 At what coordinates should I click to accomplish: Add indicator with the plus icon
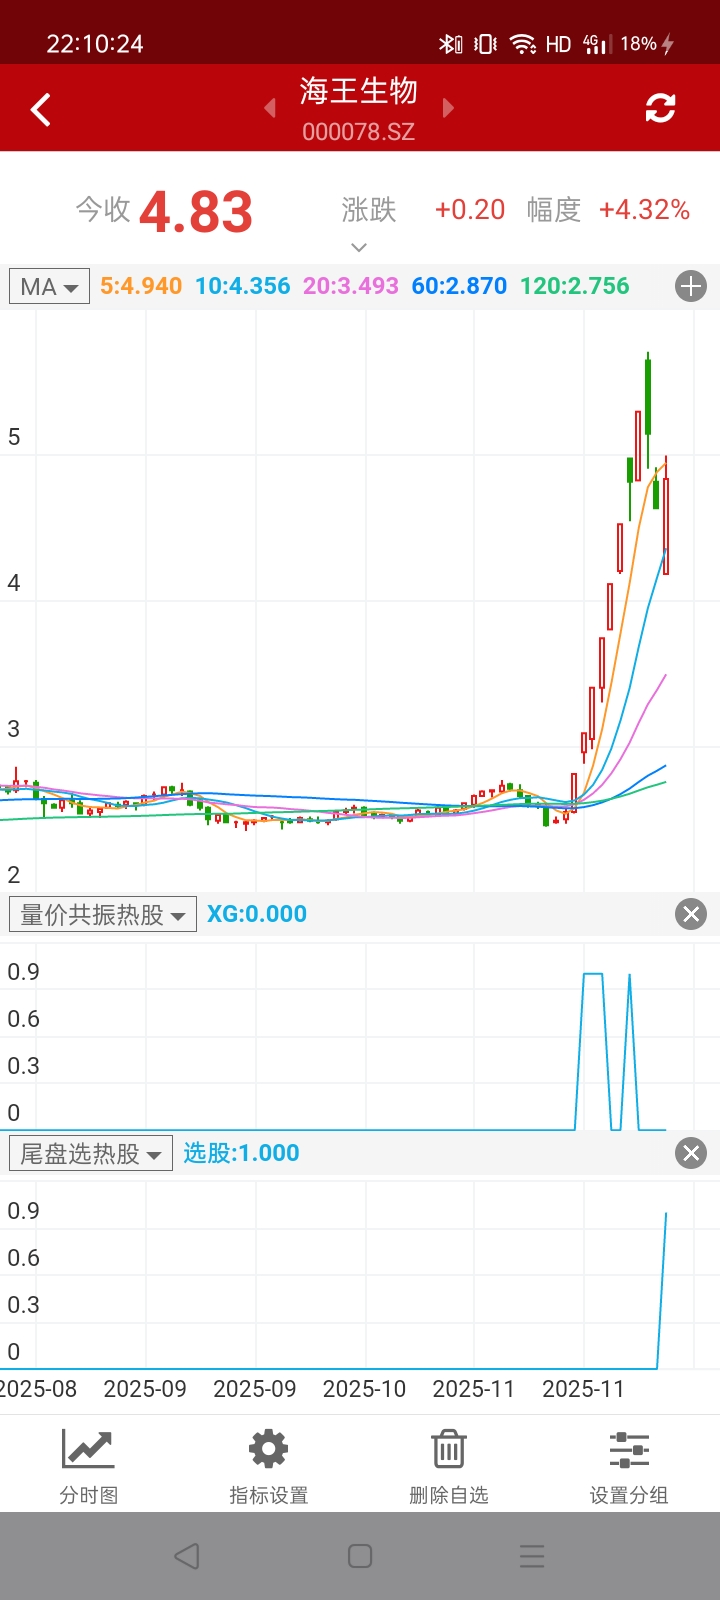(691, 287)
